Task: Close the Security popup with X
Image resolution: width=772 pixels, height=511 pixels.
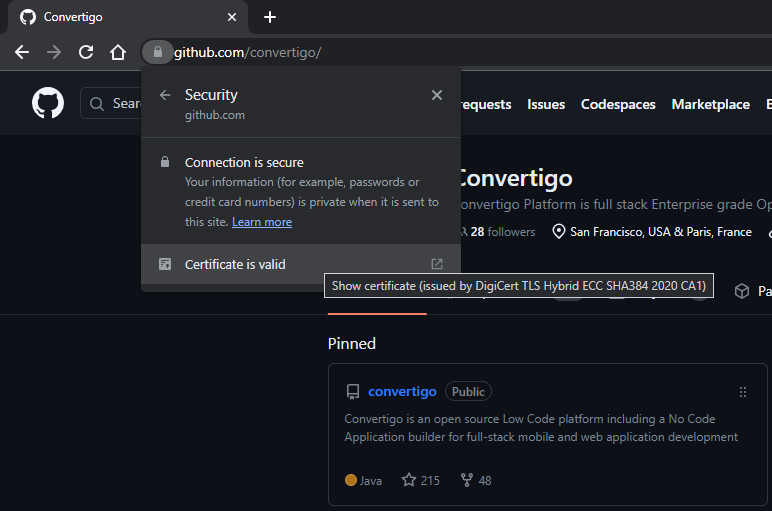Action: 436,95
